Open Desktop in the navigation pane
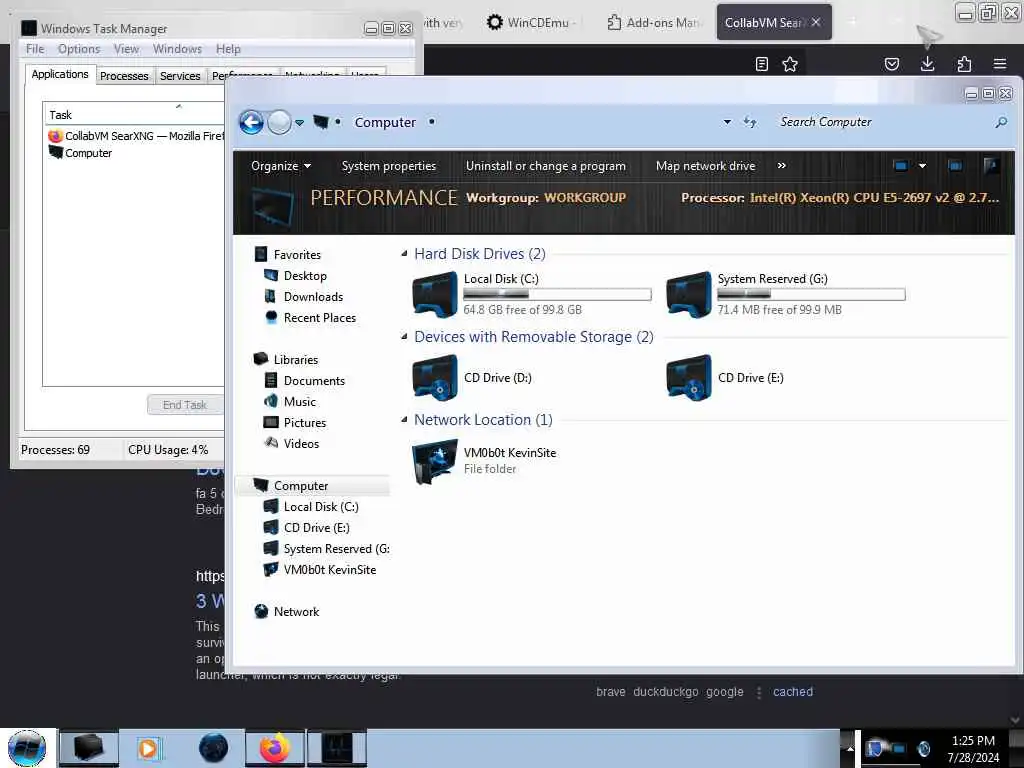 point(305,276)
